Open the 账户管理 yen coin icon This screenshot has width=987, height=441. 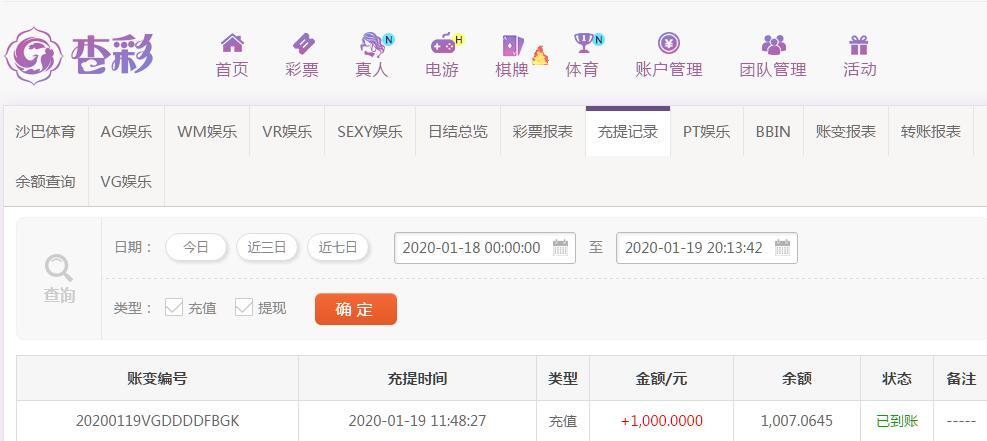[668, 43]
